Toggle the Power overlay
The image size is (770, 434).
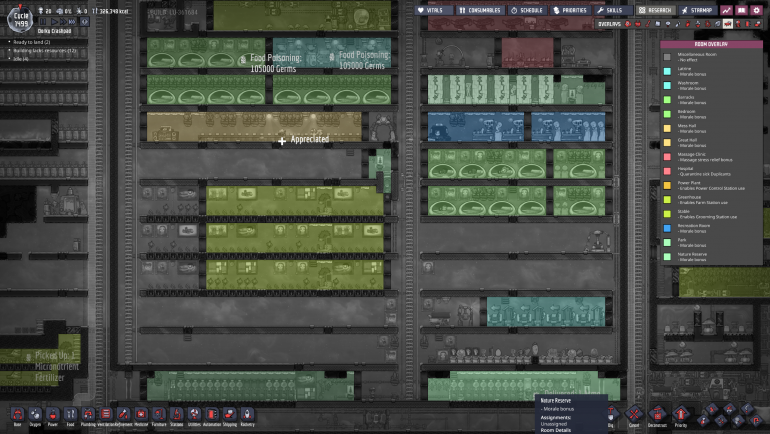pyautogui.click(x=638, y=24)
